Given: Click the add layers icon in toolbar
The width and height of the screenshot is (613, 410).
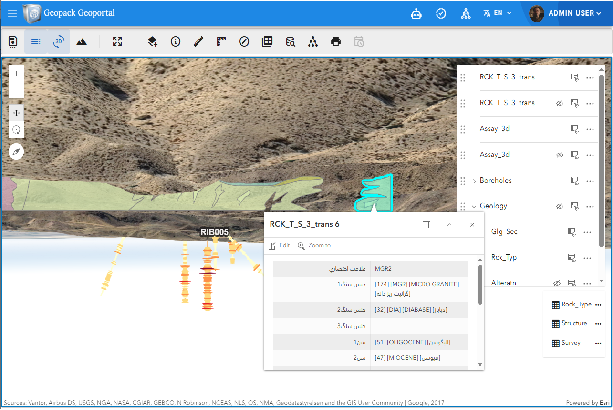Looking at the screenshot, I should coord(152,42).
